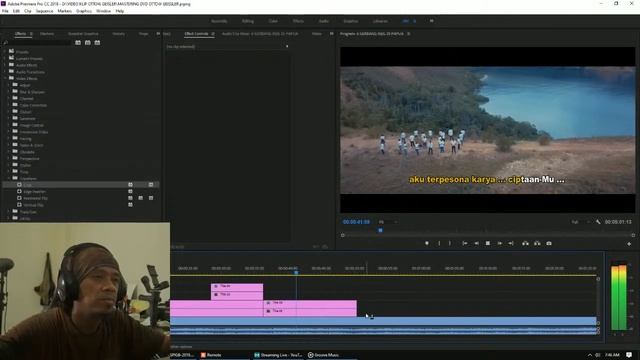640x360 pixels.
Task: Select the Crop effect icon
Action: tap(19, 185)
